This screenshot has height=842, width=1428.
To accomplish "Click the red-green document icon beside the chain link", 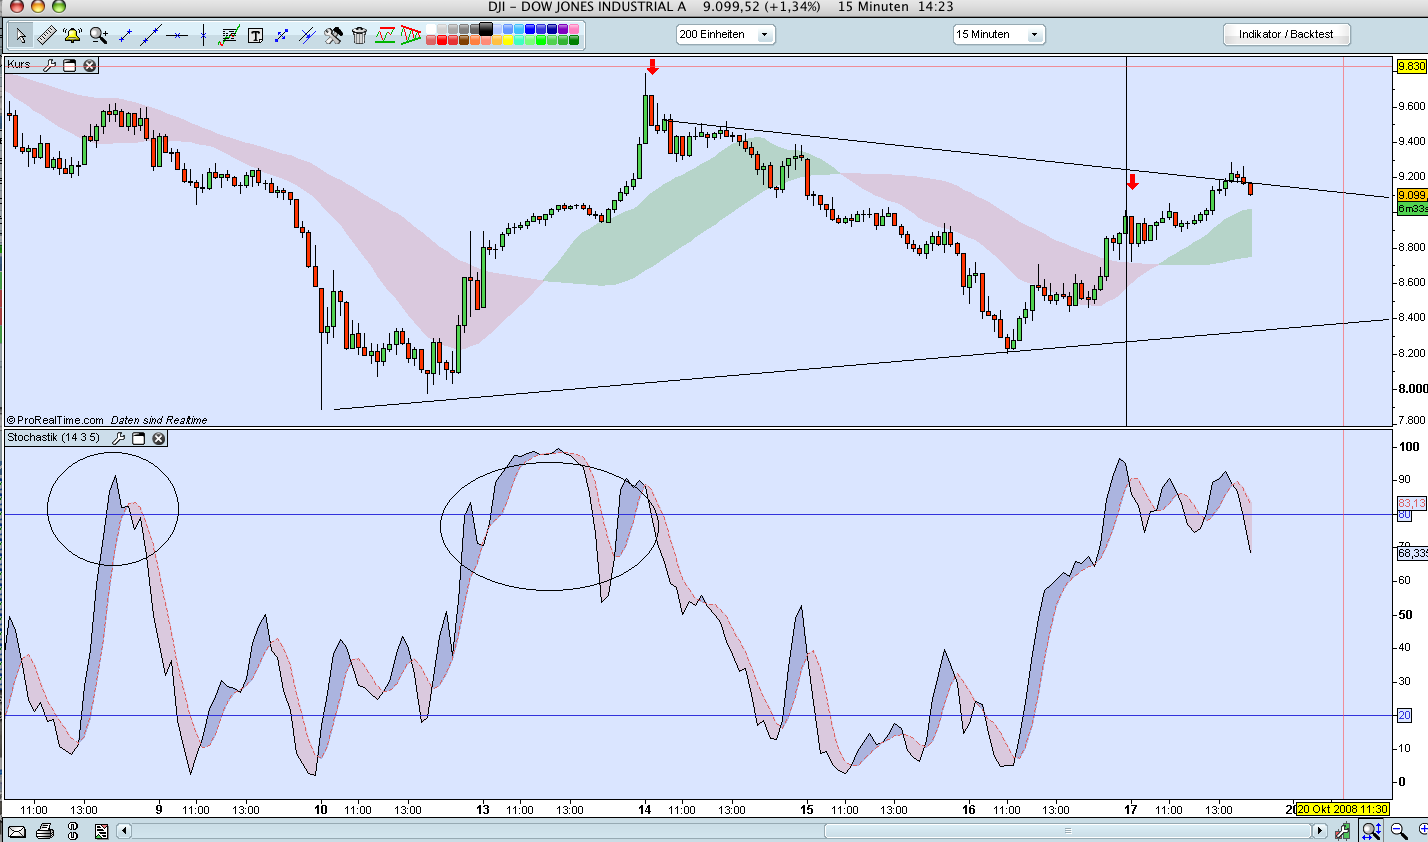I will pos(101,831).
